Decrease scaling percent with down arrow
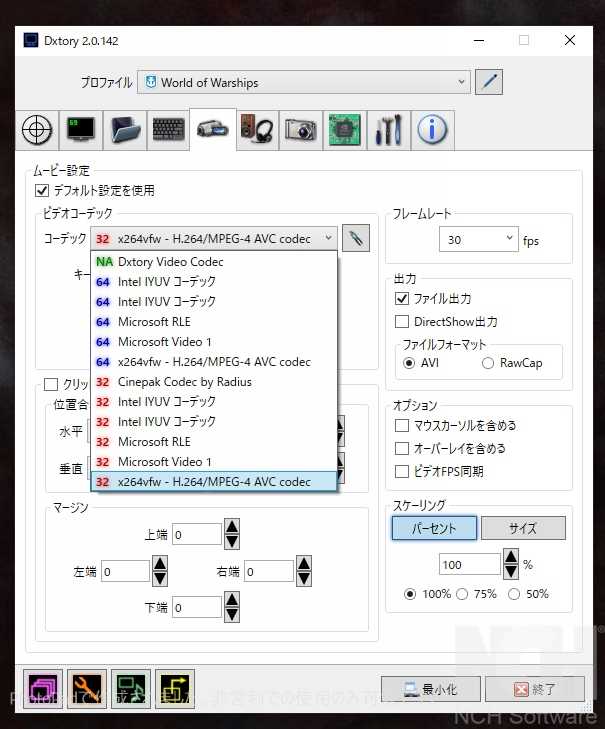The width and height of the screenshot is (605, 729). 511,571
